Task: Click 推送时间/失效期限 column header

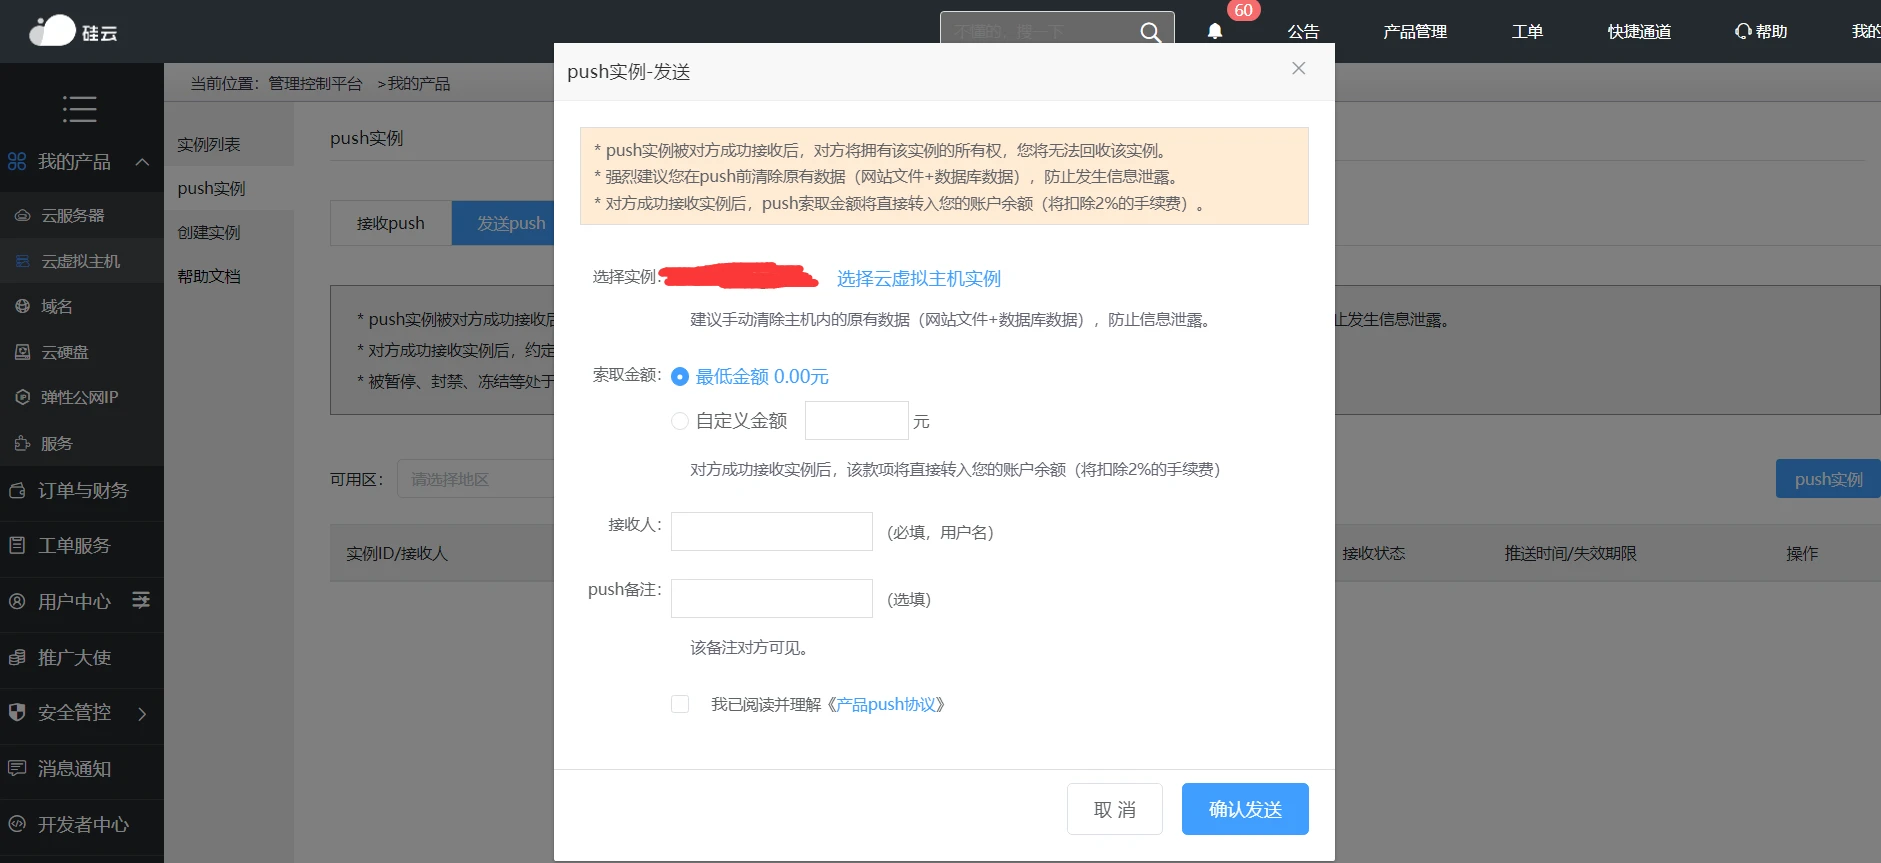Action: point(1570,553)
